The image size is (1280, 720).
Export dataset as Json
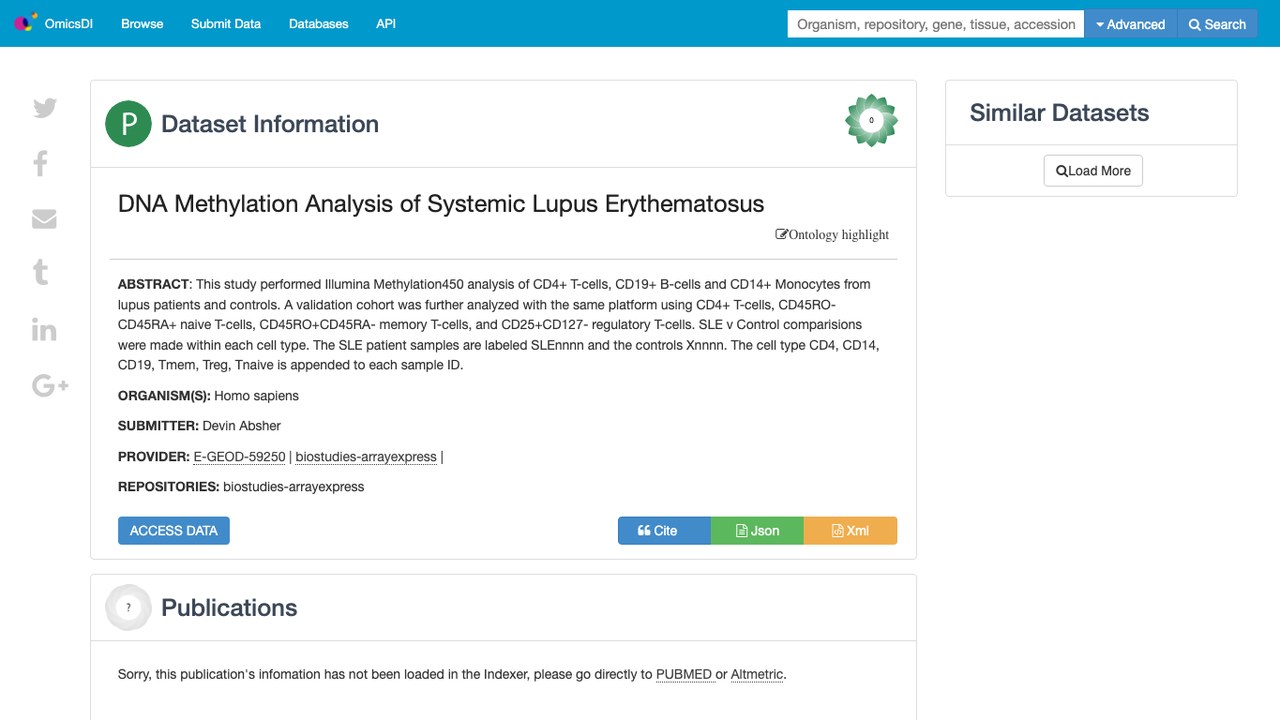(757, 530)
